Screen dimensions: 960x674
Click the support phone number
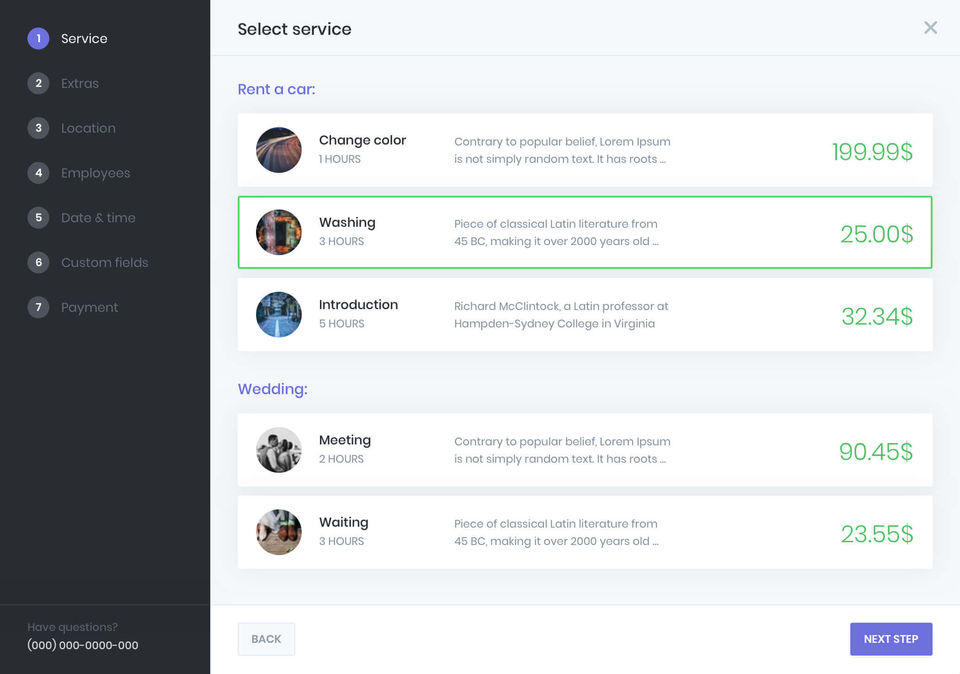coord(83,645)
